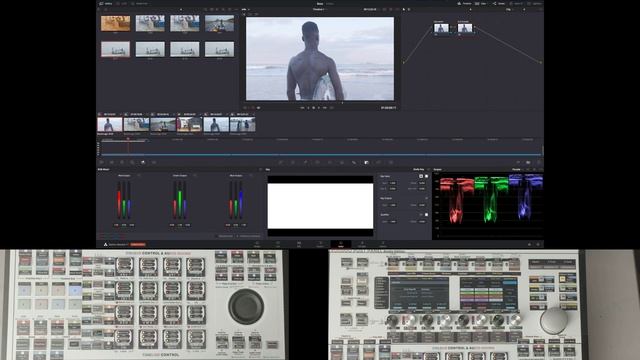Reset the Green Output channel
Image resolution: width=640 pixels, height=360 pixels.
[195, 176]
